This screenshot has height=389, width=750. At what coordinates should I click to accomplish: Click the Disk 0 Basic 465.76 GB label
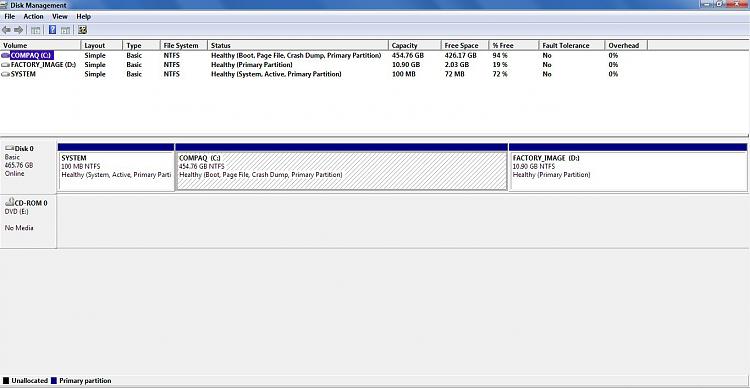[x=28, y=167]
